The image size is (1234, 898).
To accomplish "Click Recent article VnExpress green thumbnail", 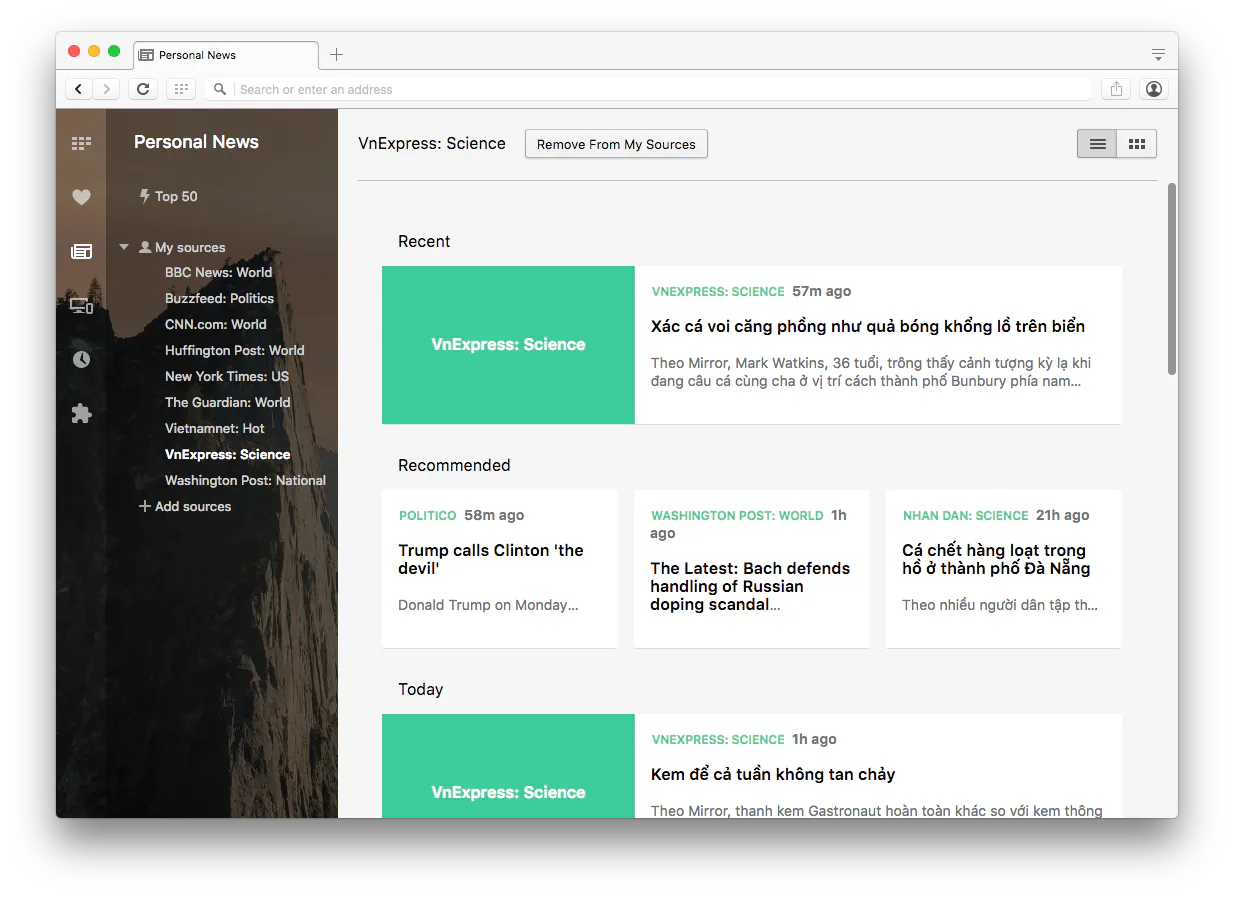I will point(508,345).
